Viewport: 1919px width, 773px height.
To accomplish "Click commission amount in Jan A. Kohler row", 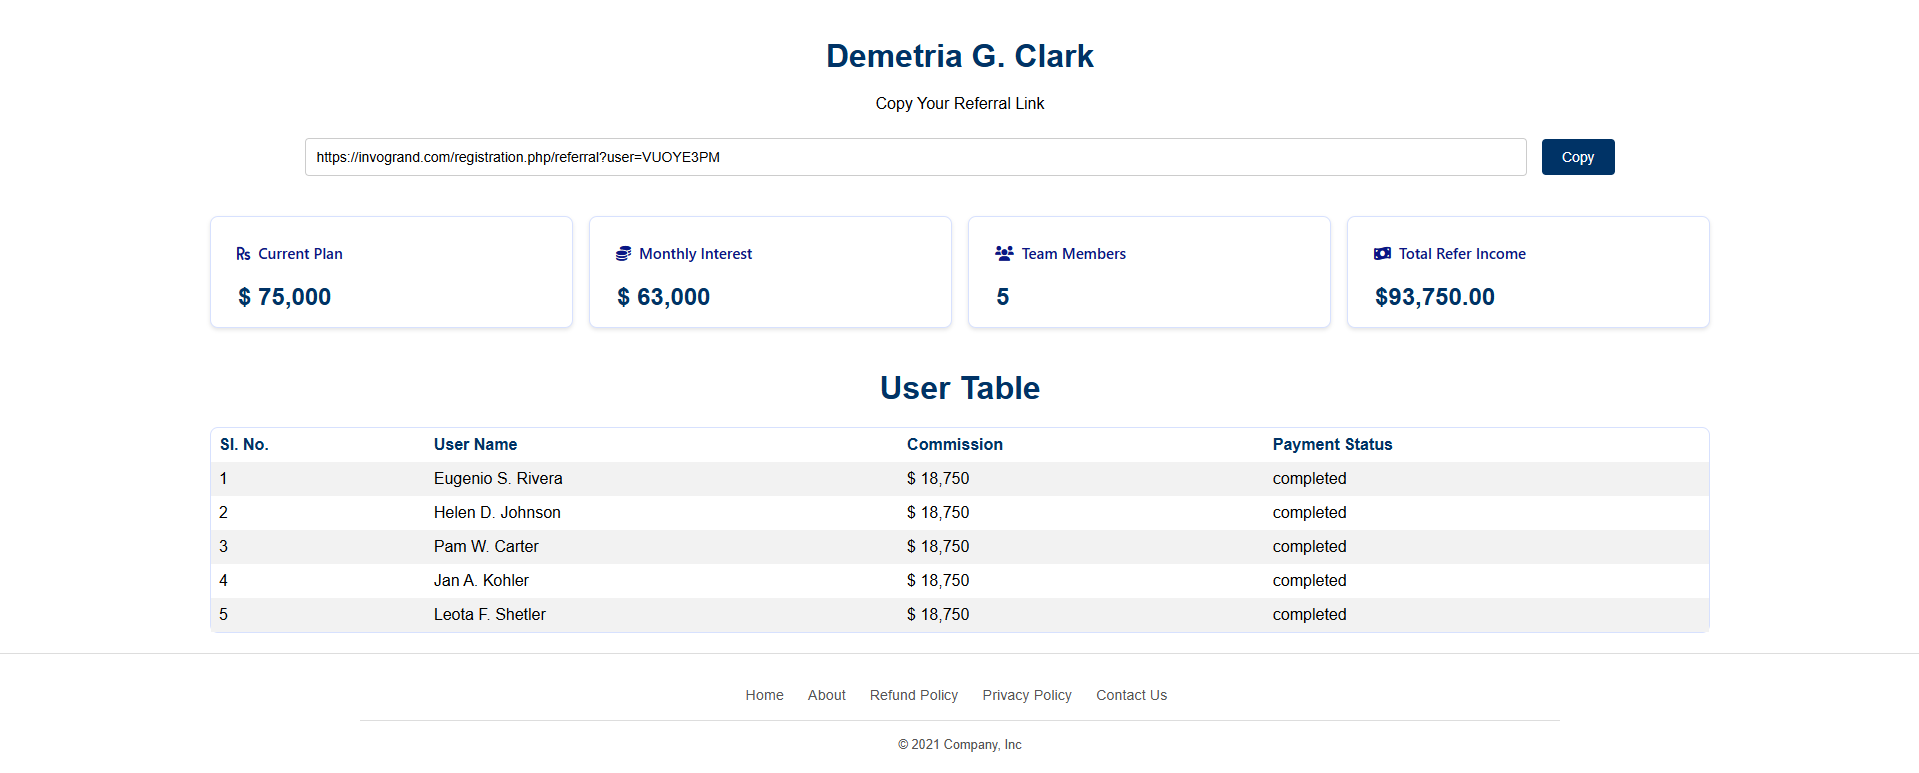I will tap(938, 581).
